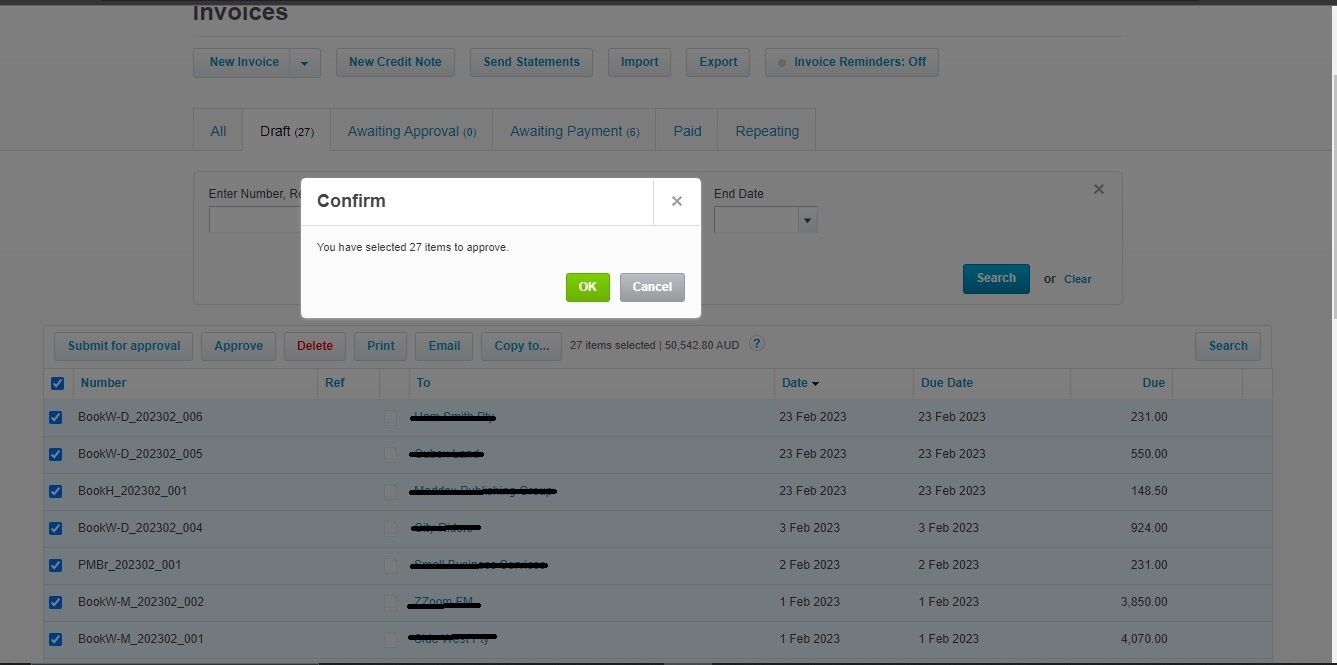Click the End Date input field
Screen dimensions: 1337x665
point(756,220)
